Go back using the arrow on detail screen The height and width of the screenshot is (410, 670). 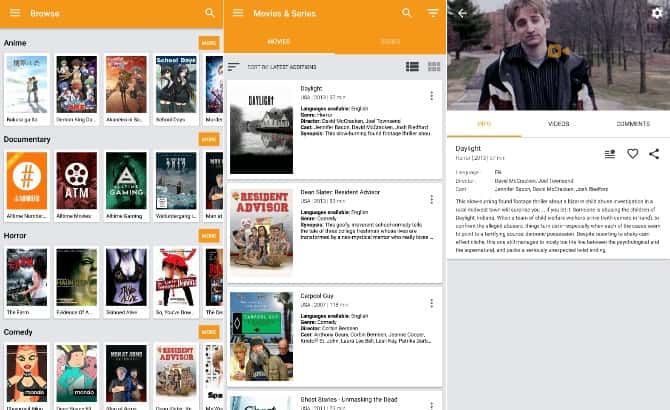click(x=462, y=13)
